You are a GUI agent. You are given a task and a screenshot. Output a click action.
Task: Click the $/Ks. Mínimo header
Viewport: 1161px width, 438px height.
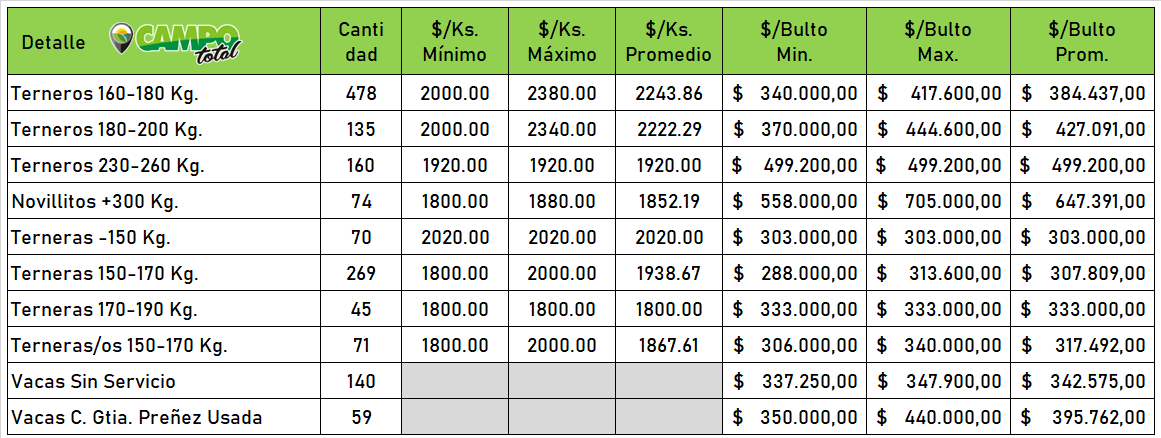coord(455,42)
